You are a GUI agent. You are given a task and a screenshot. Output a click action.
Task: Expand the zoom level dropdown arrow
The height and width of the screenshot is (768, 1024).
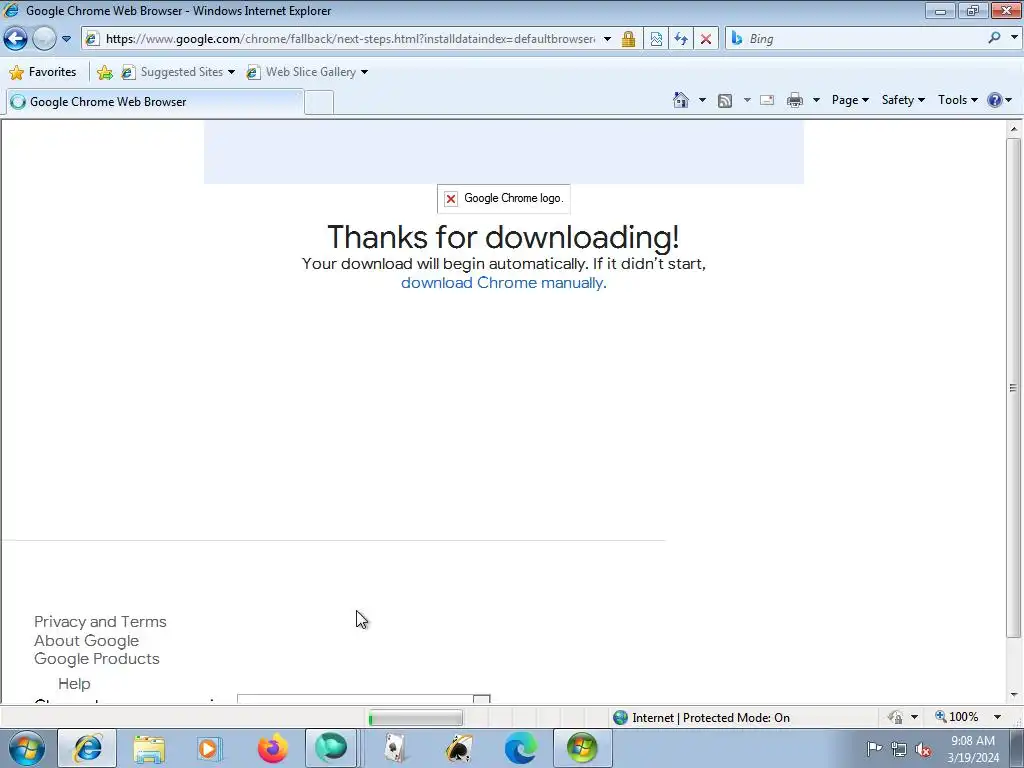tap(997, 717)
